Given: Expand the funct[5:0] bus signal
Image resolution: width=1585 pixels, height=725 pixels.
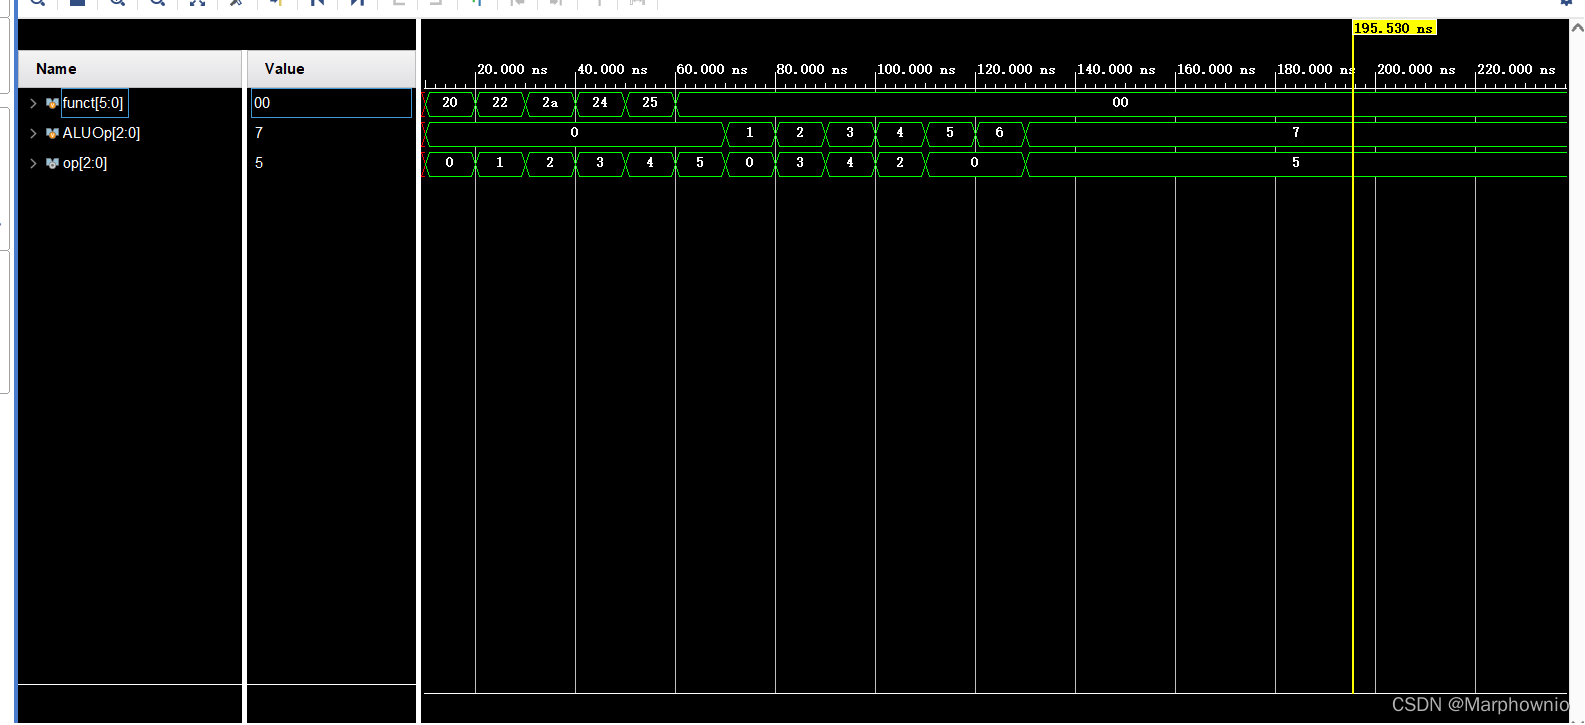Looking at the screenshot, I should (x=33, y=103).
